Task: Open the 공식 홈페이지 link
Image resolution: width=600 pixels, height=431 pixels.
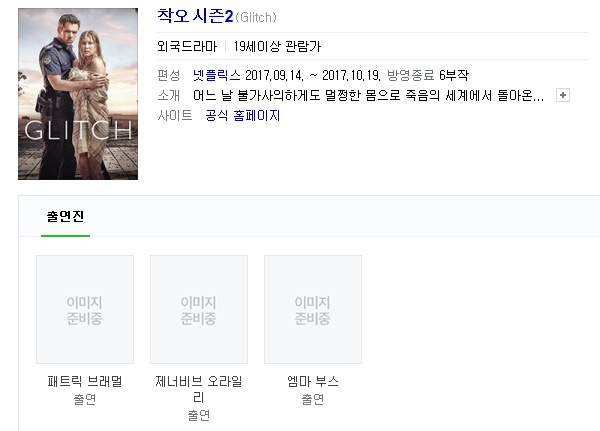Action: coord(243,115)
